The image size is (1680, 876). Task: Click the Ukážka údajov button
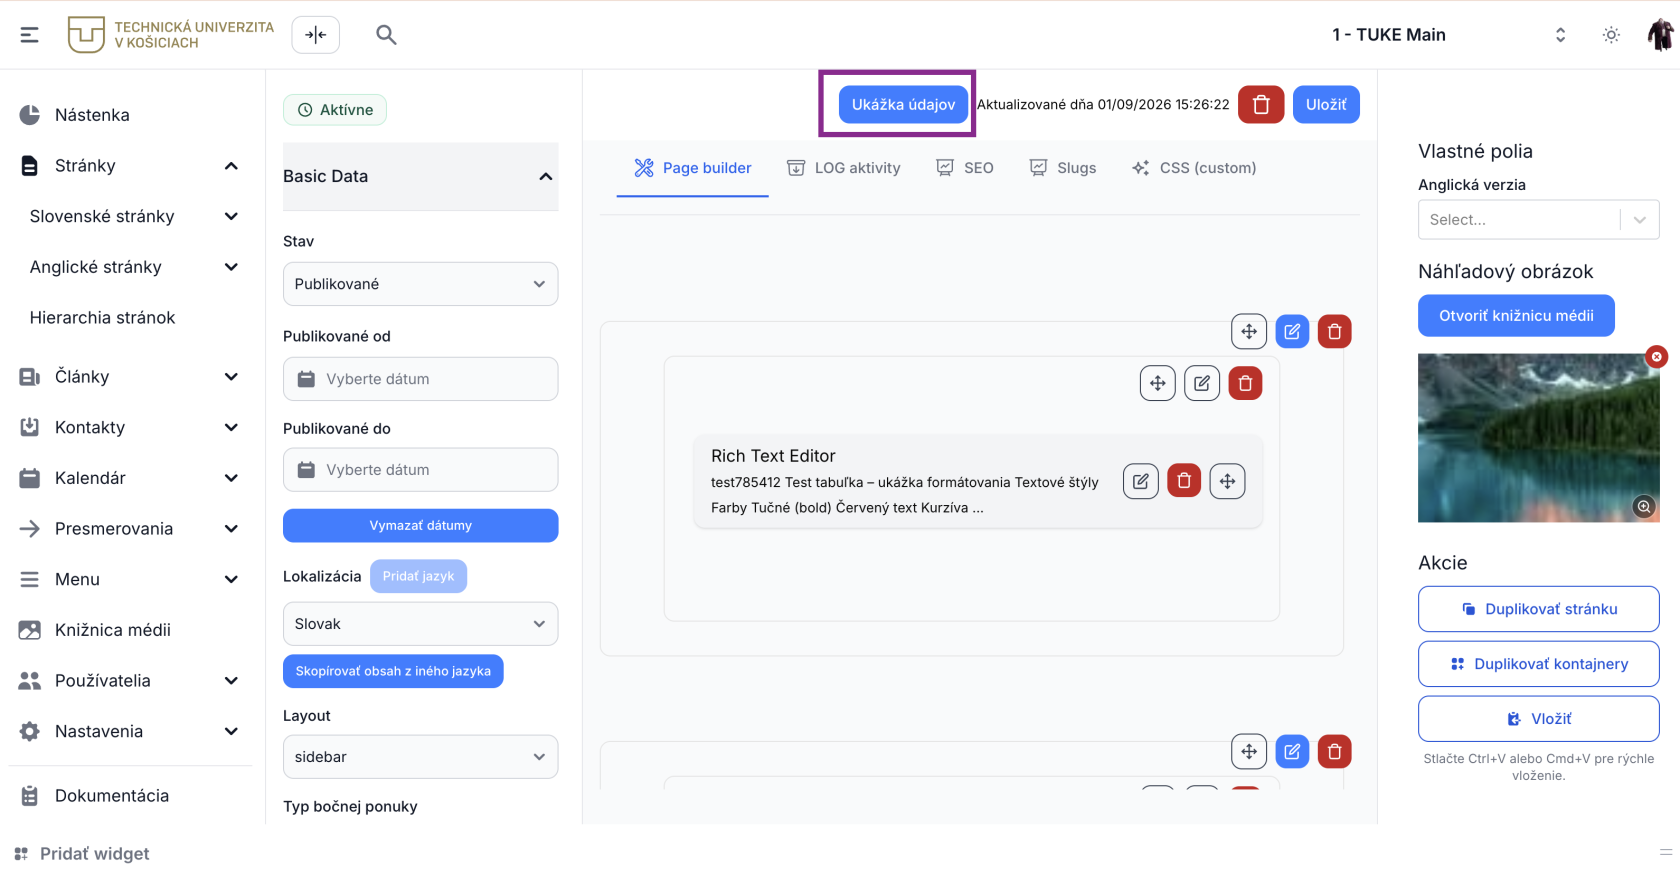pos(903,104)
